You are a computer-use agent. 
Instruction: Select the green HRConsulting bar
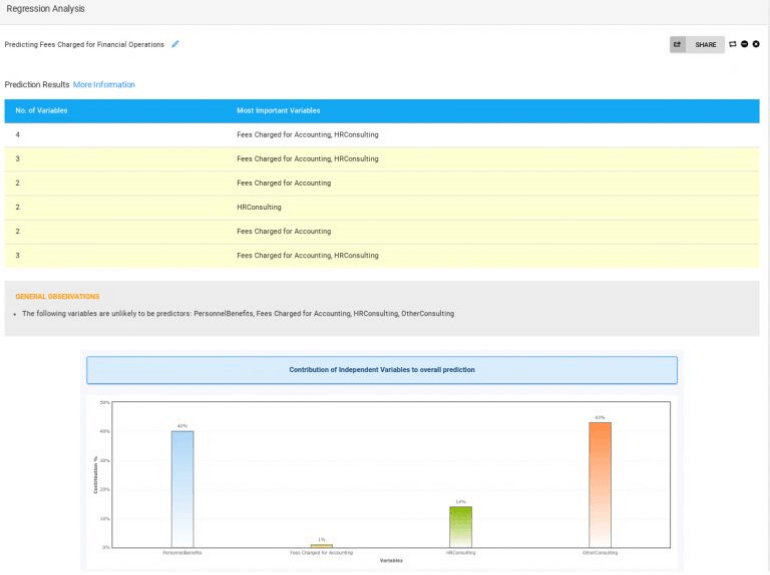point(460,526)
